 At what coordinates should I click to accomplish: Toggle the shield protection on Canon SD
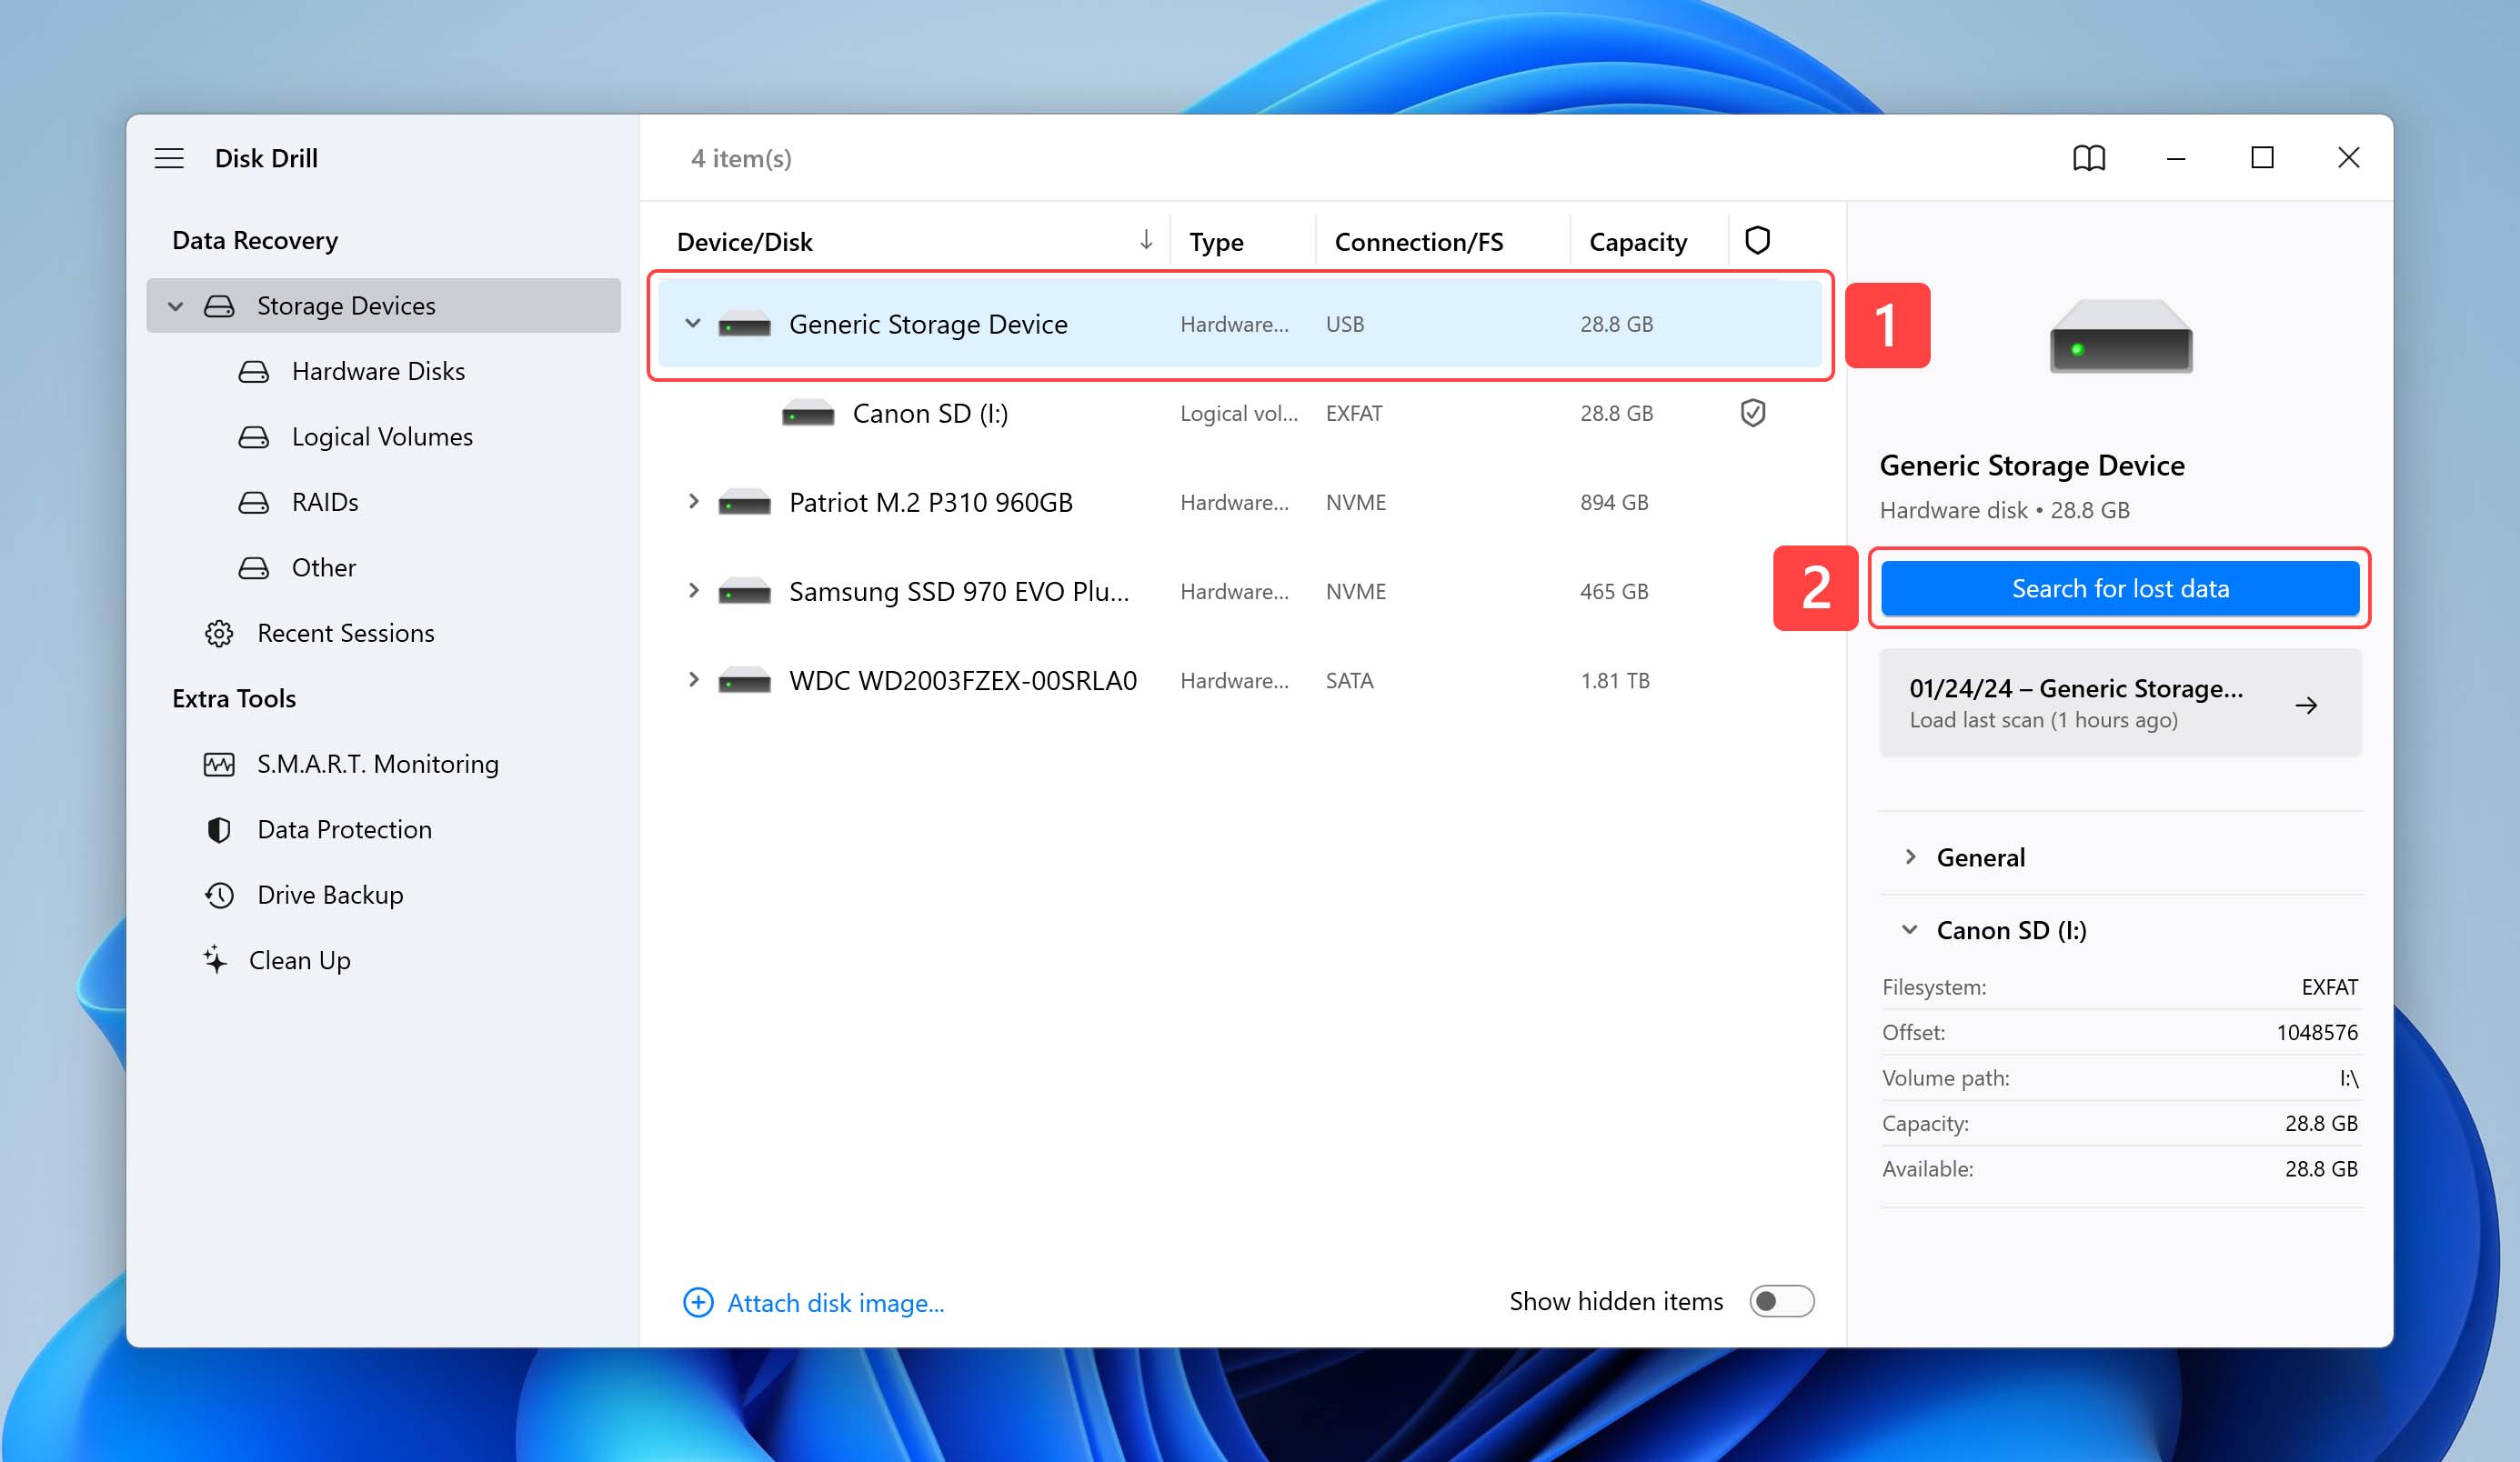point(1754,413)
